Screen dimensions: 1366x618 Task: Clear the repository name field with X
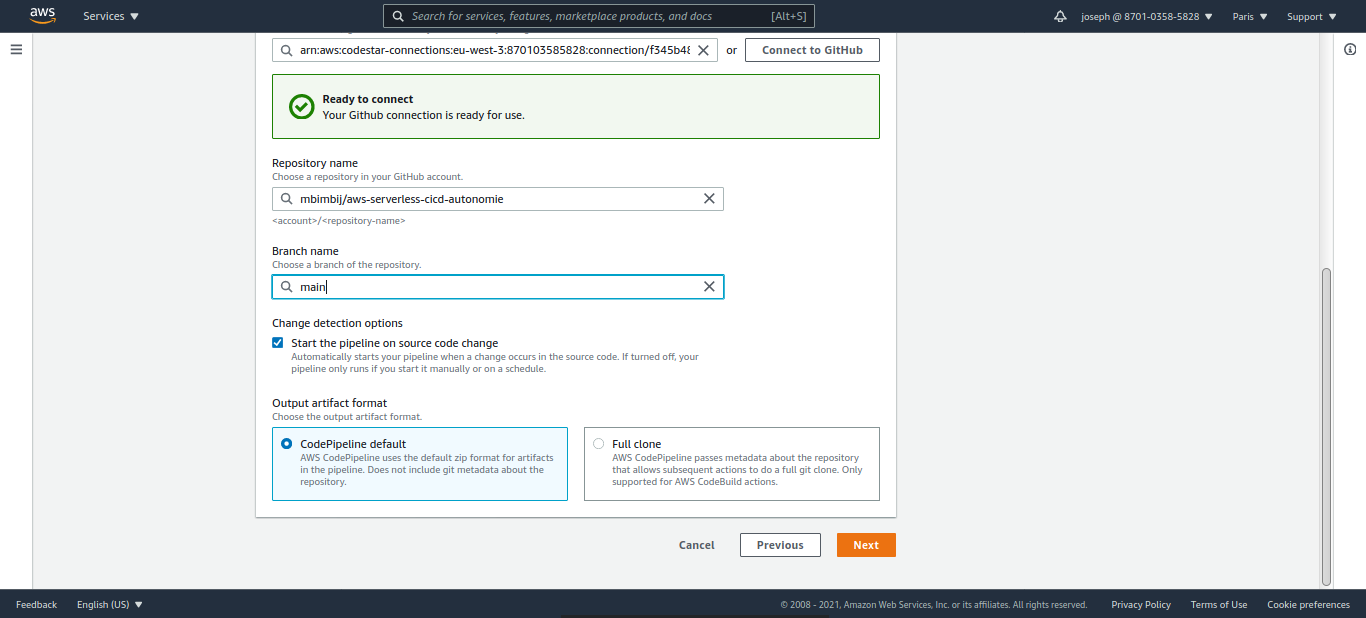pos(709,199)
